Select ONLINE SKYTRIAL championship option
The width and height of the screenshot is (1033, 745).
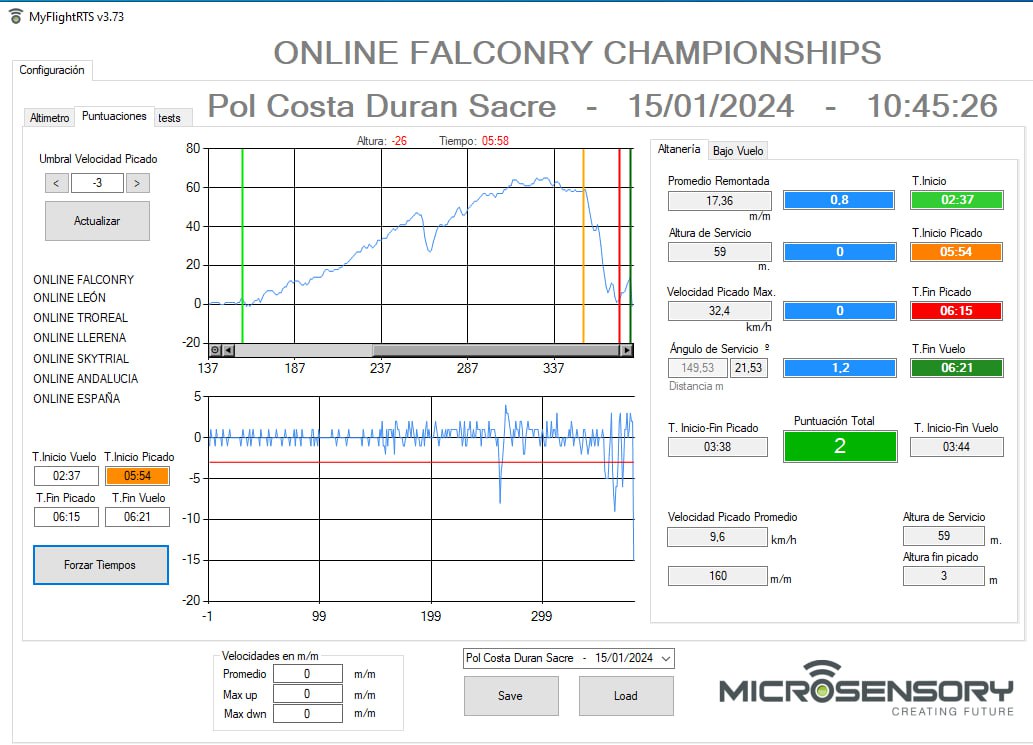tap(81, 358)
